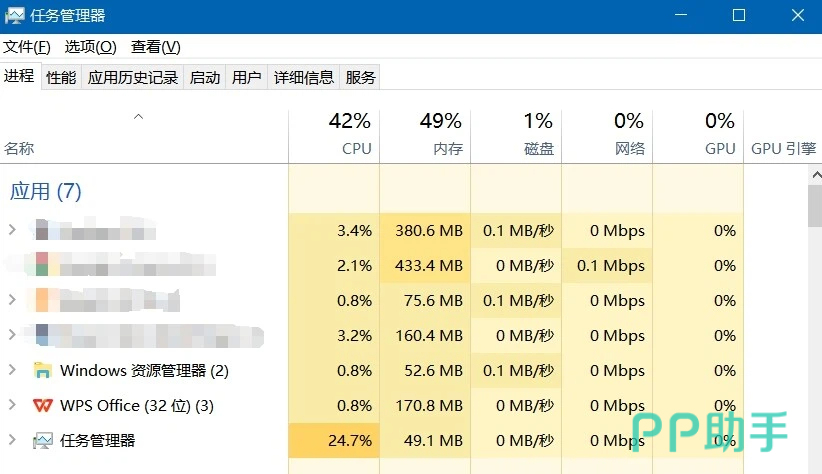Click the scroll-up arrow of process list
This screenshot has width=822, height=474.
coord(816,175)
